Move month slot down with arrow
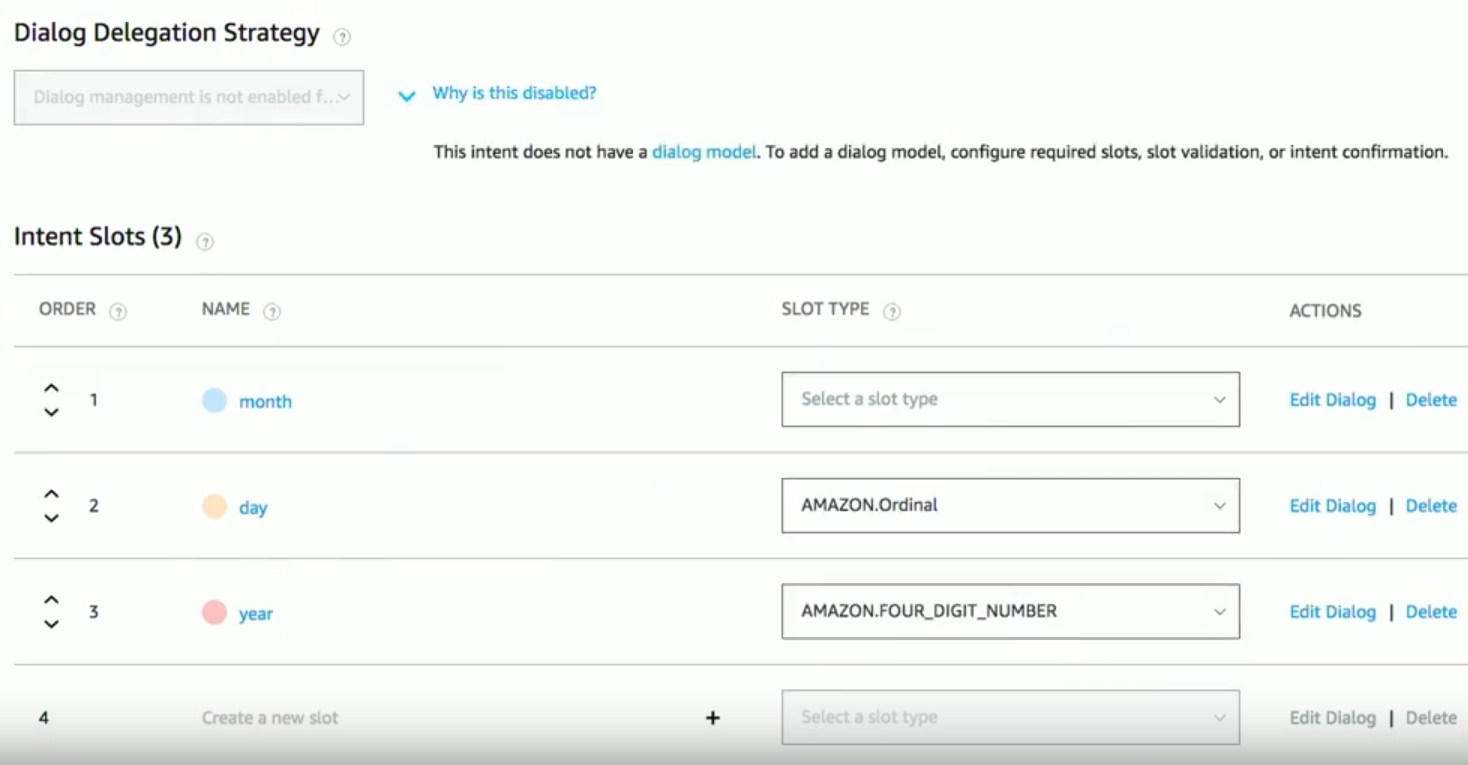 [52, 413]
